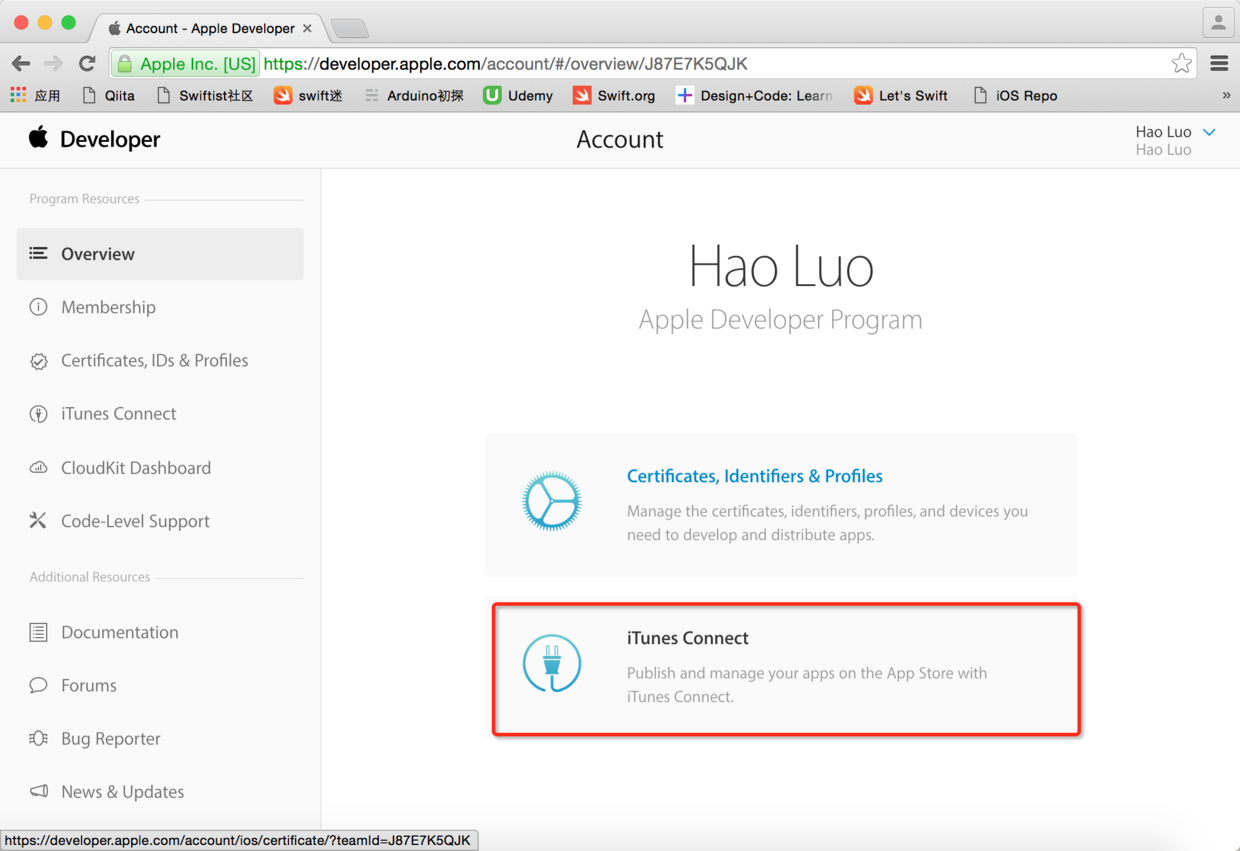
Task: Open the Chrome hamburger menu
Action: pyautogui.click(x=1219, y=64)
